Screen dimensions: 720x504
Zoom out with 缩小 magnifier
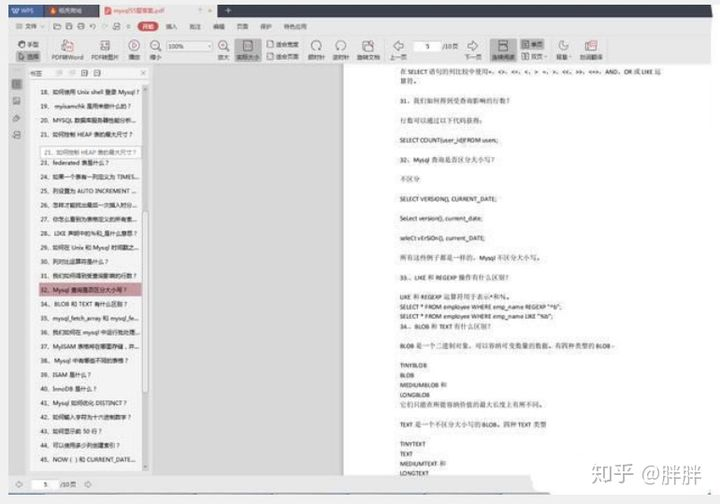(x=156, y=50)
